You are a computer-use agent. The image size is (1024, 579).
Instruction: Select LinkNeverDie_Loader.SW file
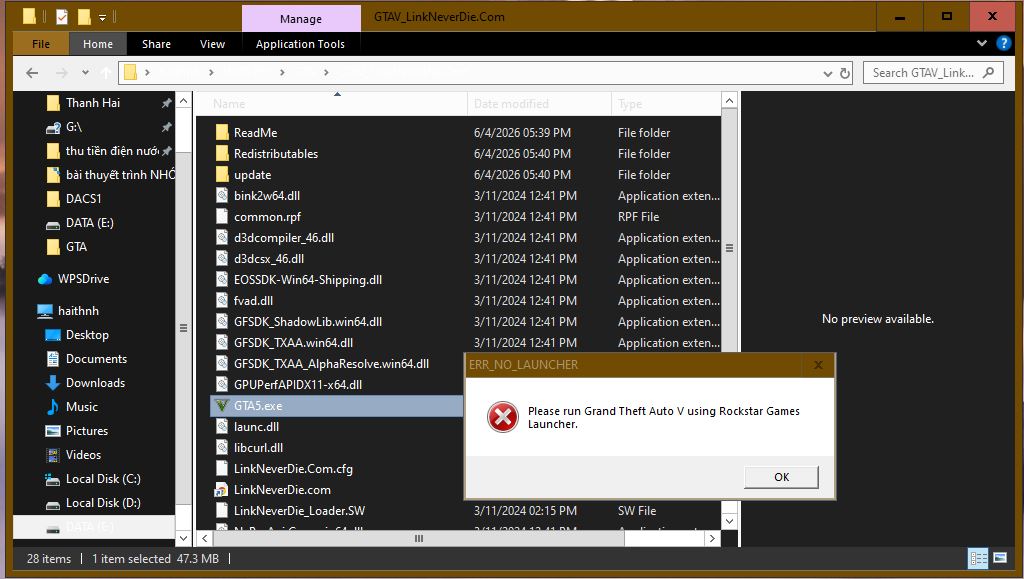coord(299,510)
